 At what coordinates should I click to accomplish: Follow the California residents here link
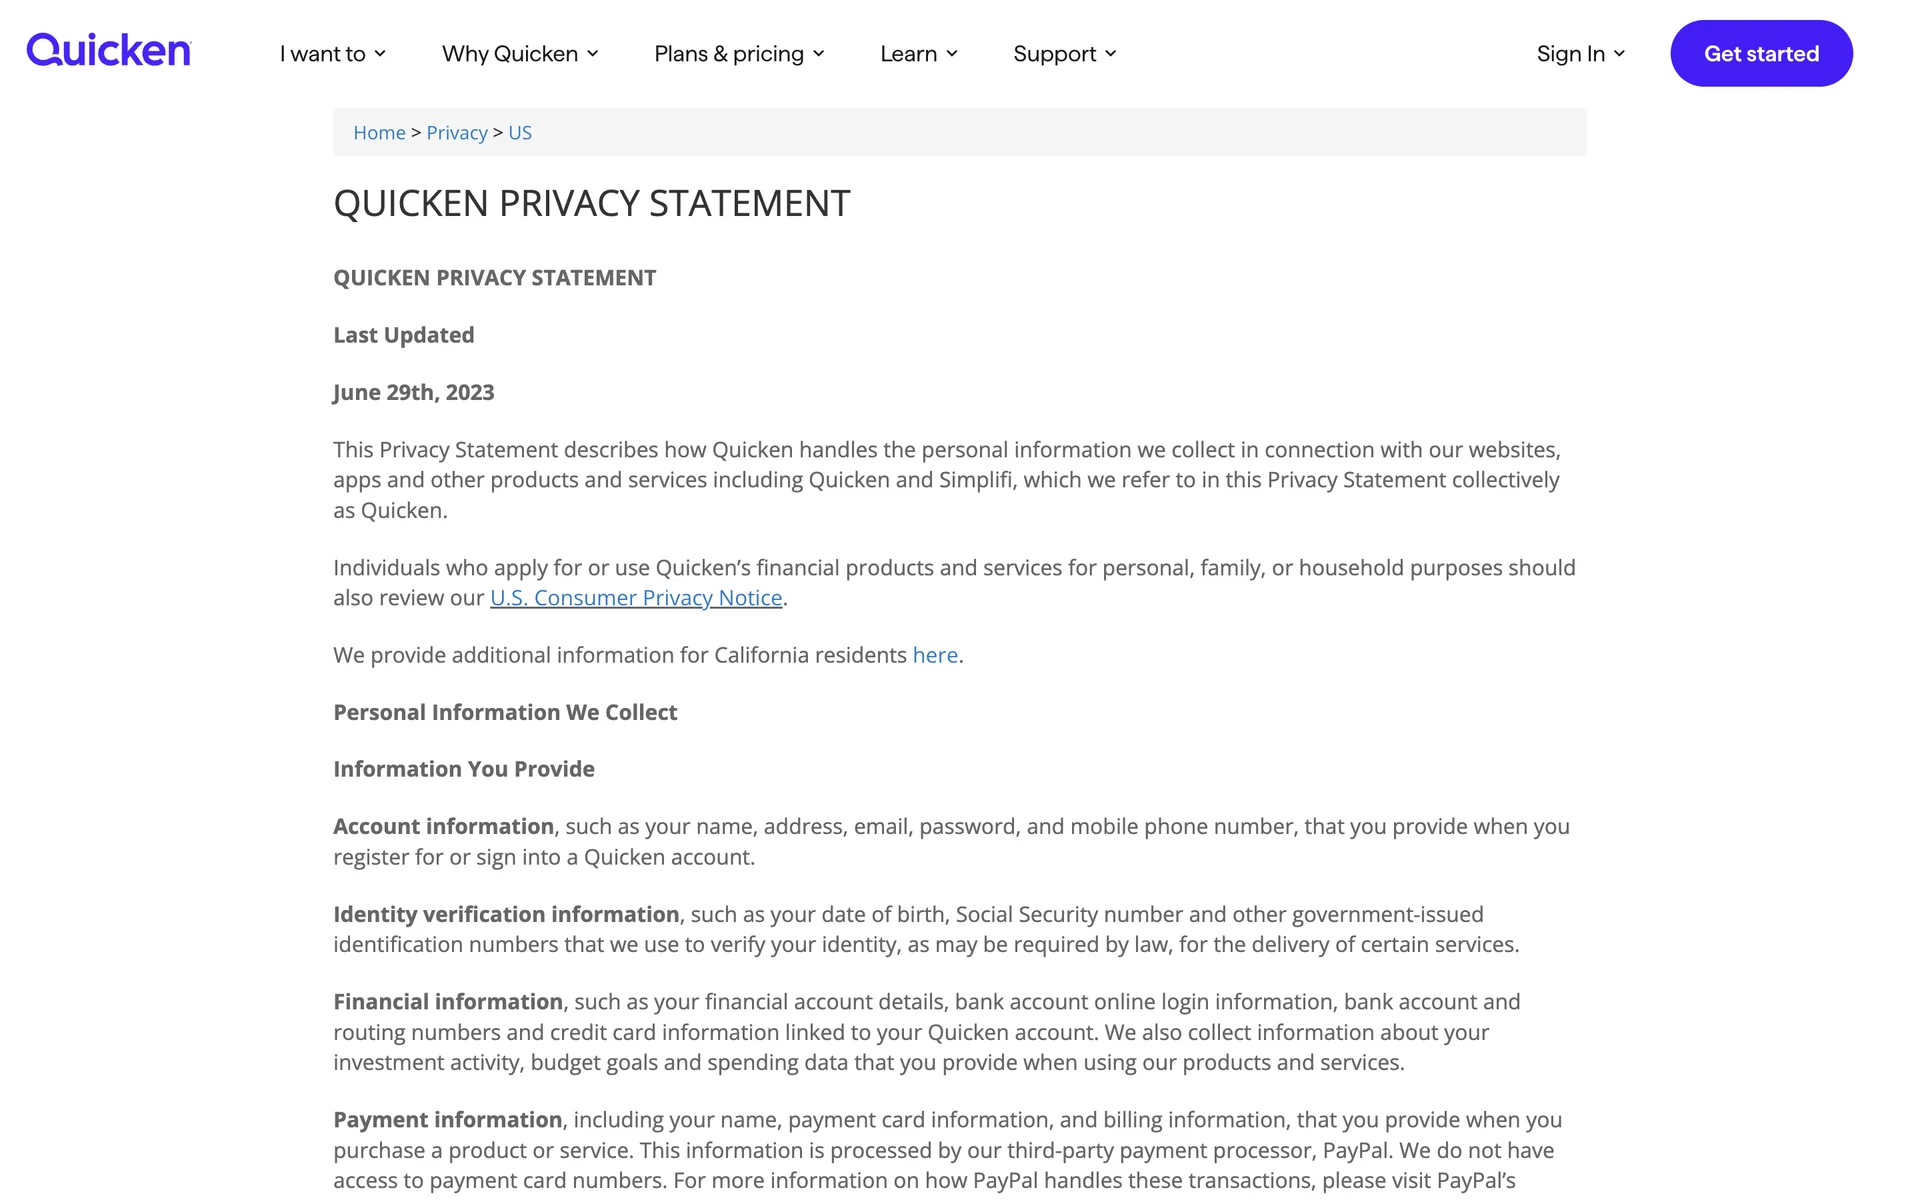point(935,655)
